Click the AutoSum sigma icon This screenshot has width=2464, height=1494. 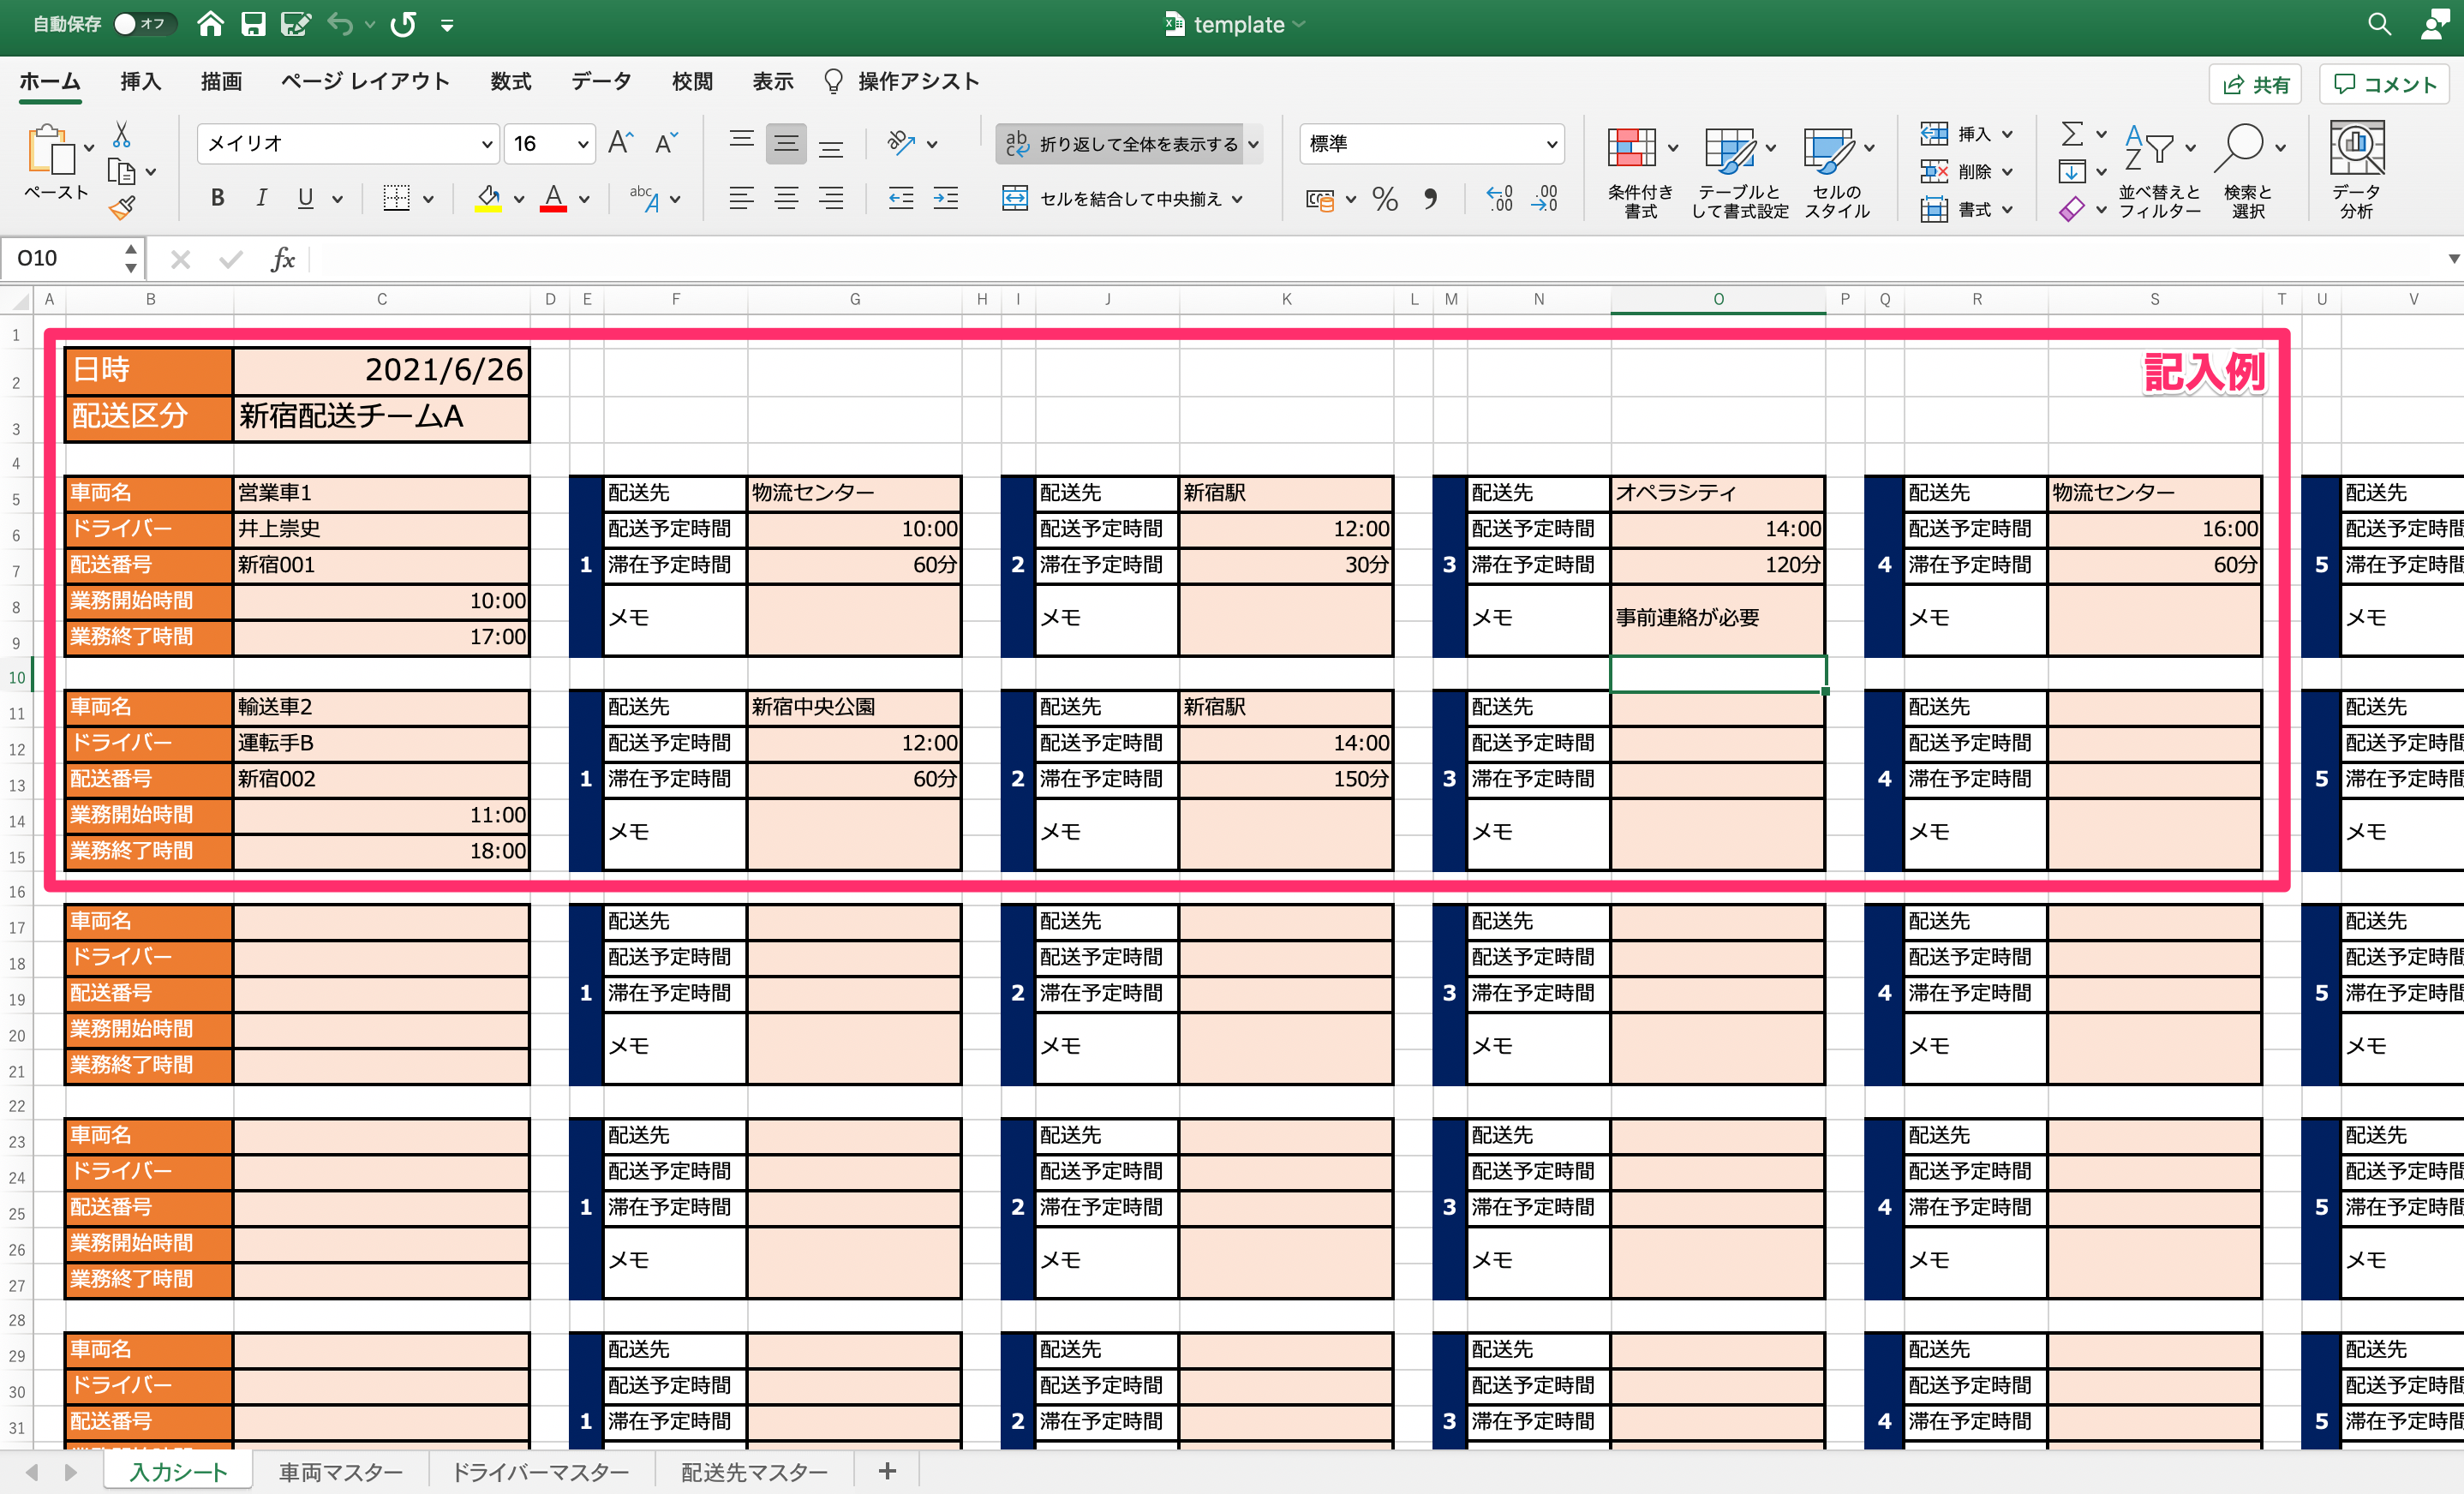click(x=2072, y=134)
